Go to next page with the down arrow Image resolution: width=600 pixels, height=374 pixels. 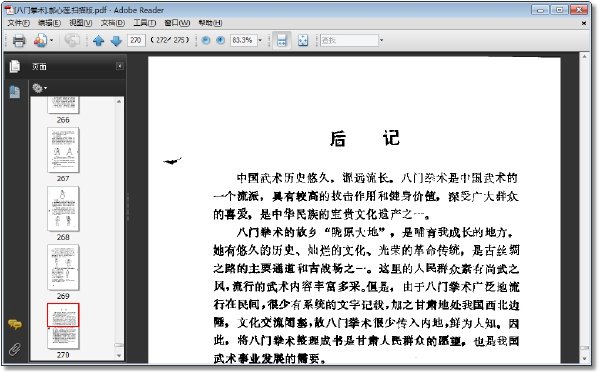pyautogui.click(x=116, y=40)
